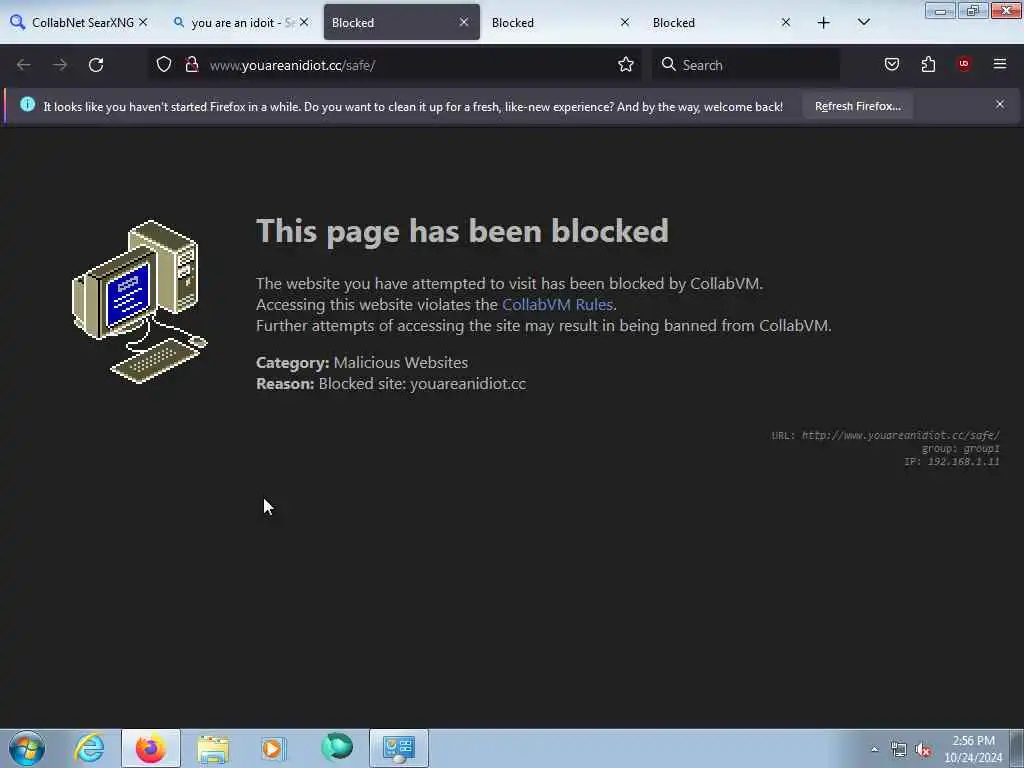Click the green globe taskbar icon
The width and height of the screenshot is (1024, 768).
tap(337, 748)
